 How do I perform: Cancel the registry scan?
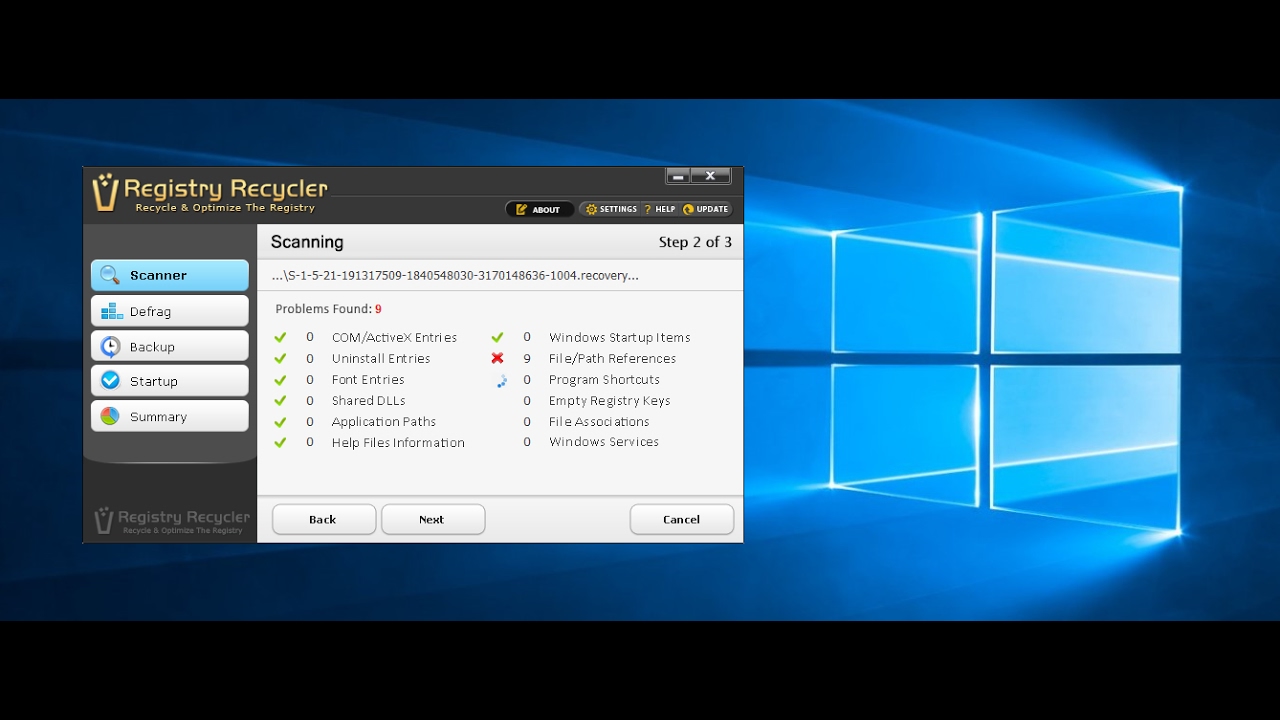pos(682,519)
